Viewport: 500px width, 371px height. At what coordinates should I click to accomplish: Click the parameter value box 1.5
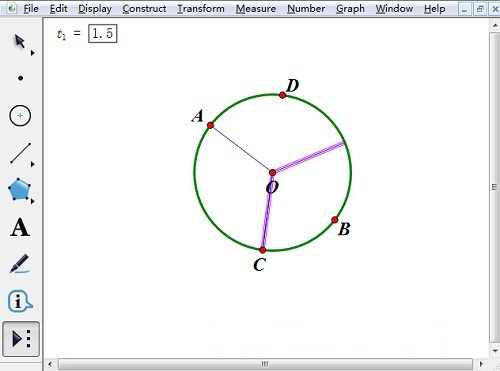click(x=103, y=33)
